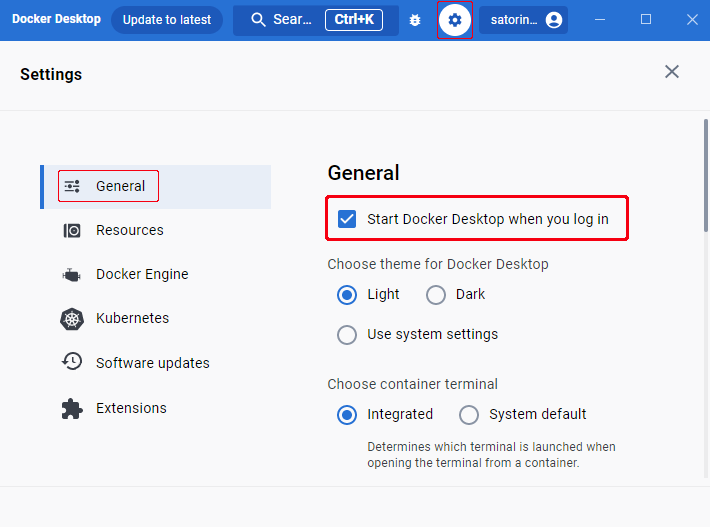Click the Docker Engine icon

[x=72, y=274]
